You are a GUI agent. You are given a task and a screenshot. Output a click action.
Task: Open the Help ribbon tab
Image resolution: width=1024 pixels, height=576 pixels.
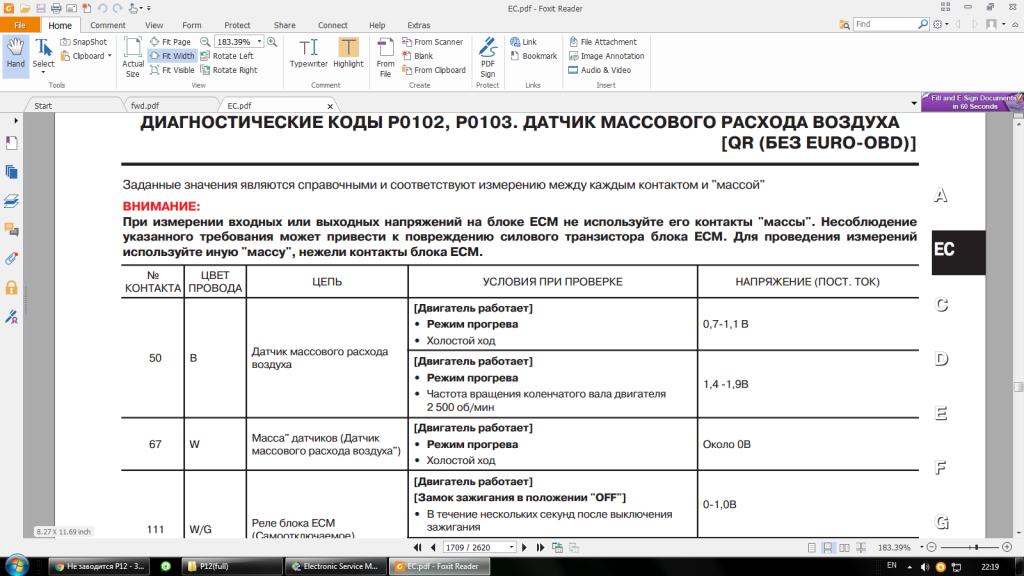click(x=377, y=25)
